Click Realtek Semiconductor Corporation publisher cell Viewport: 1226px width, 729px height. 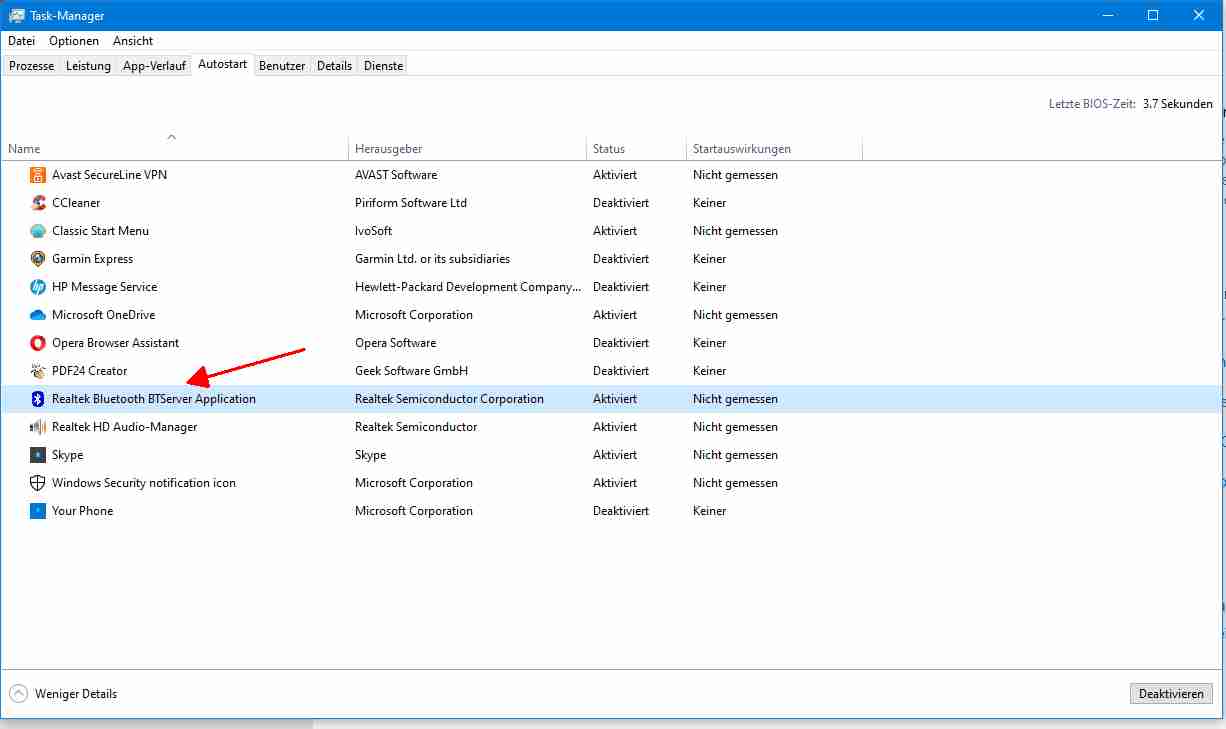[x=449, y=399]
